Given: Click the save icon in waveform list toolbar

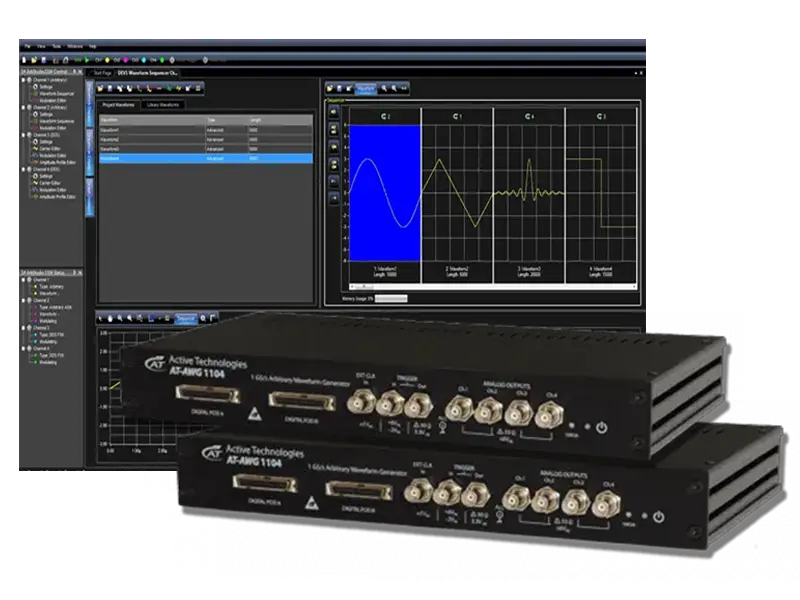Looking at the screenshot, I should coord(110,89).
